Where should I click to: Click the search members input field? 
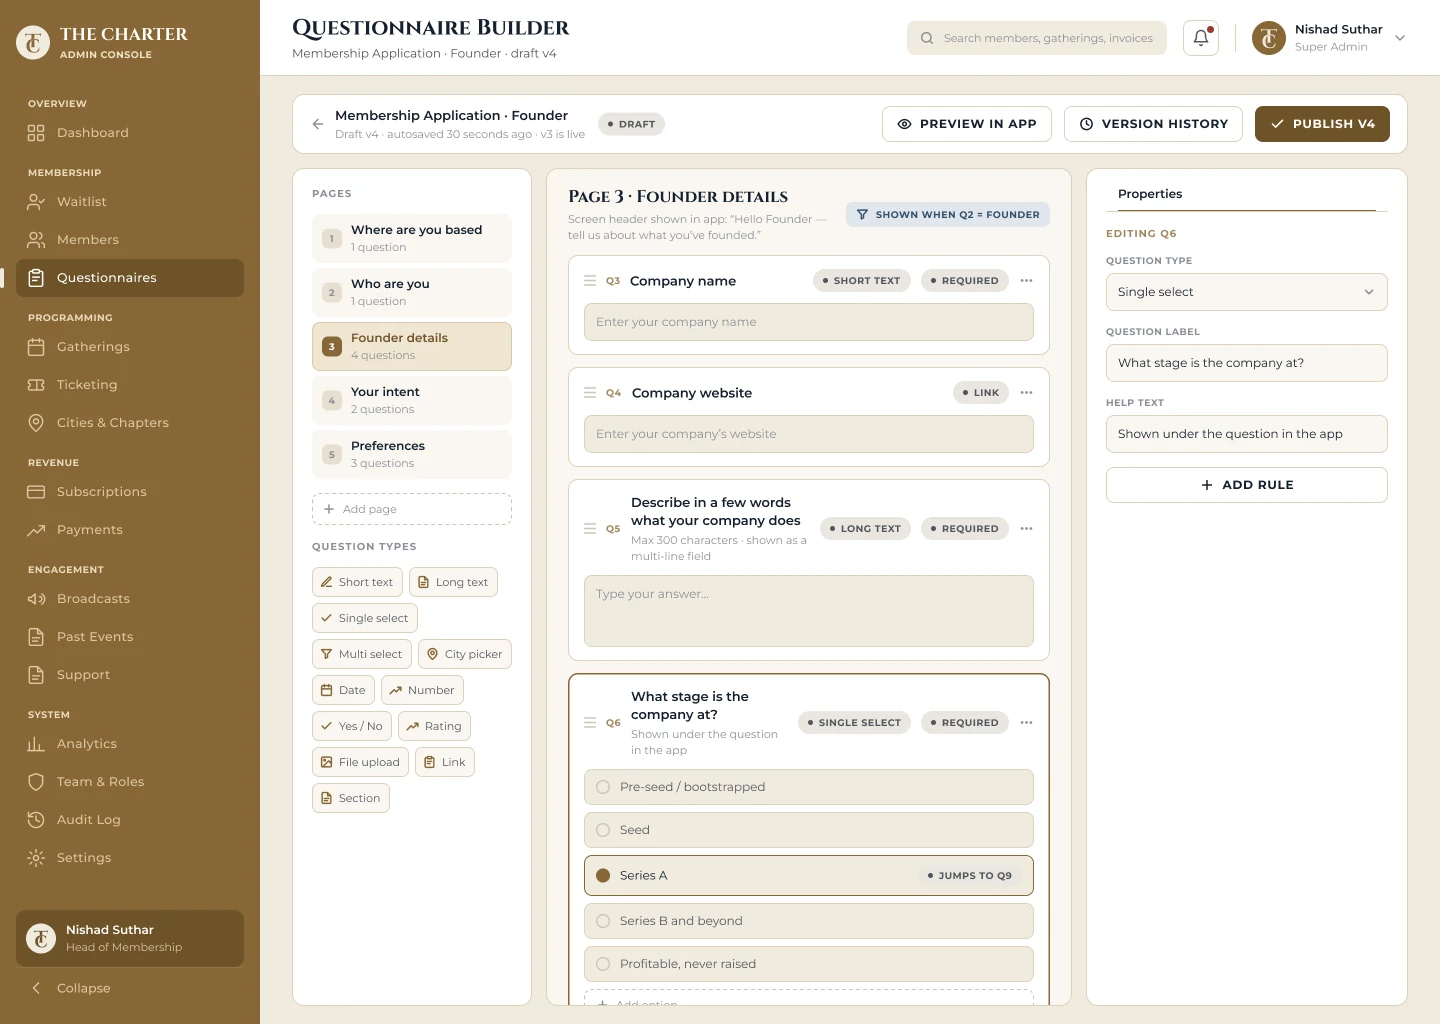[1037, 38]
